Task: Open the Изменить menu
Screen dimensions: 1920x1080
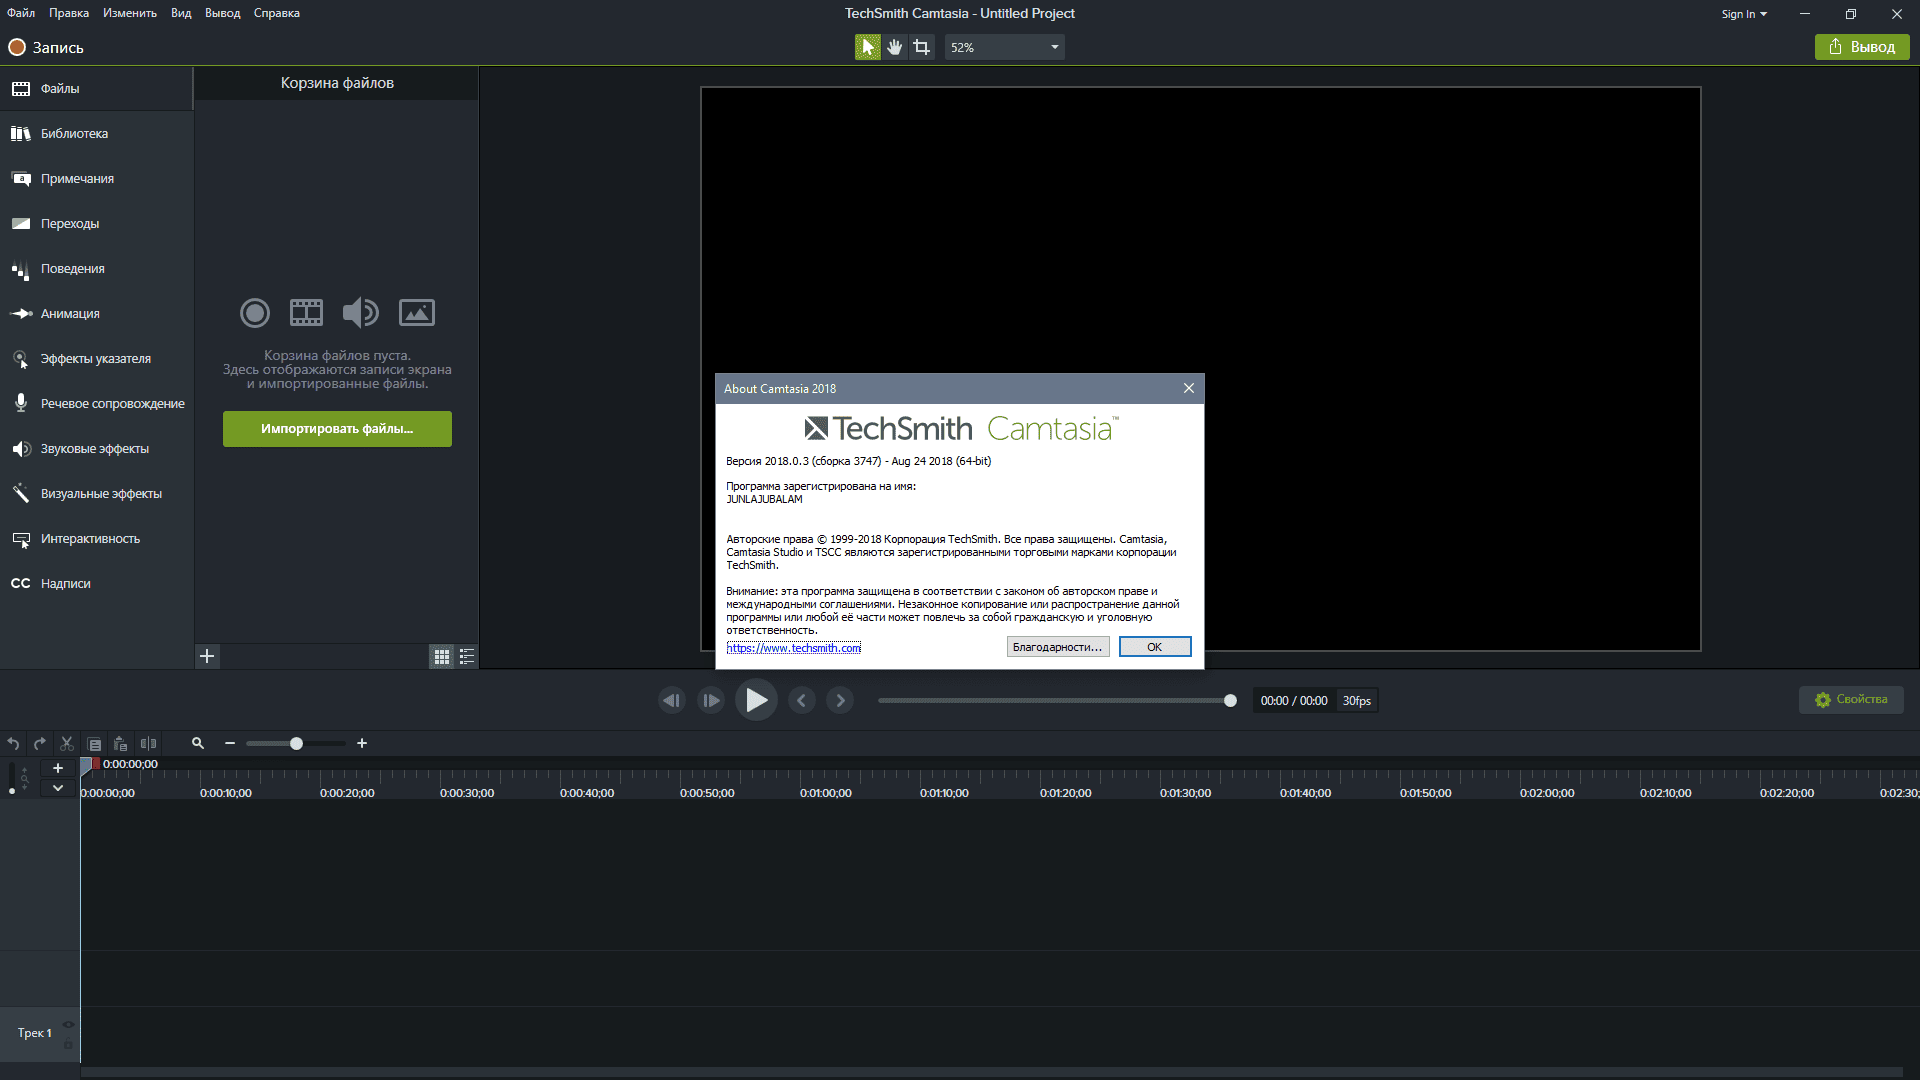Action: pos(130,13)
